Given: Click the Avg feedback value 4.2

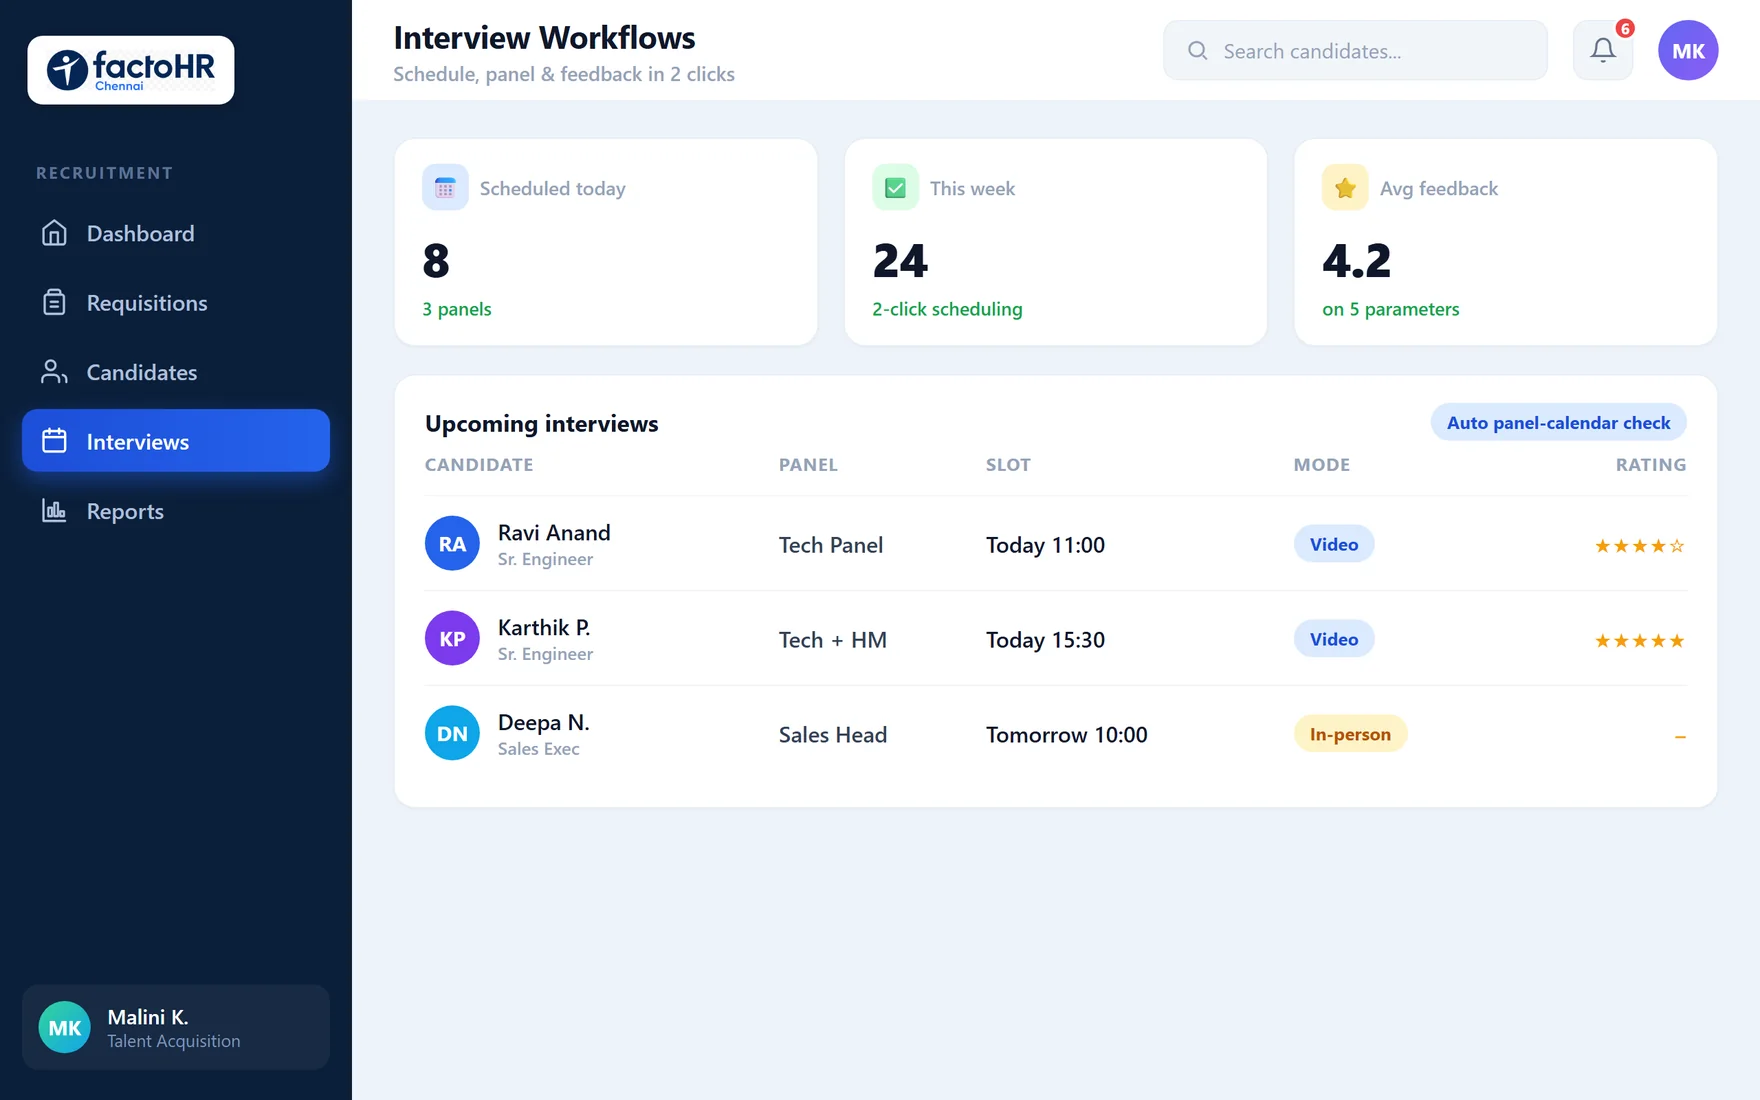Looking at the screenshot, I should (1357, 261).
